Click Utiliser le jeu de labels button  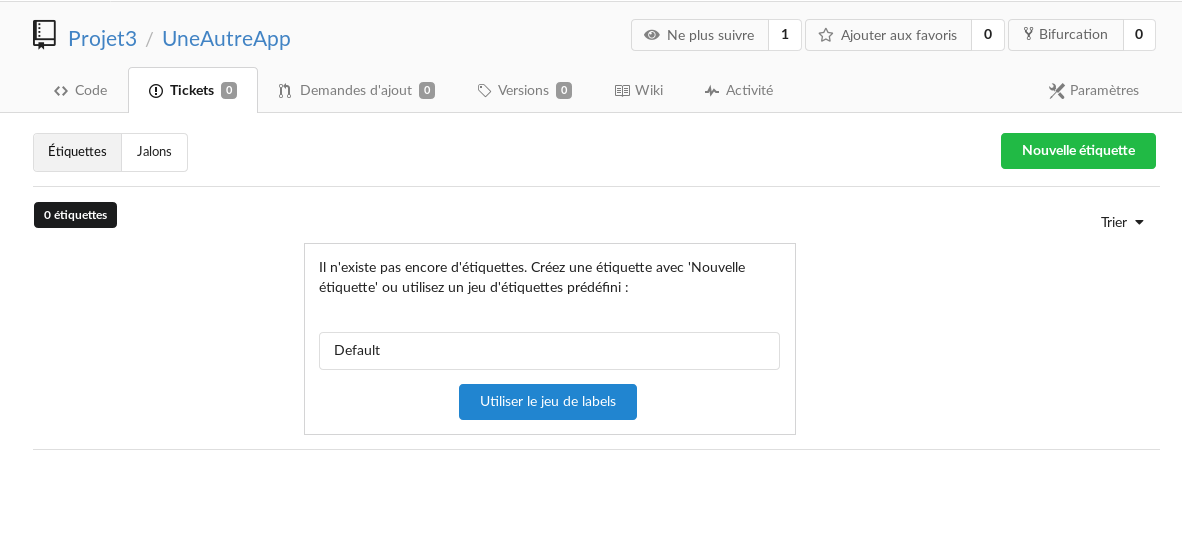[x=548, y=402]
